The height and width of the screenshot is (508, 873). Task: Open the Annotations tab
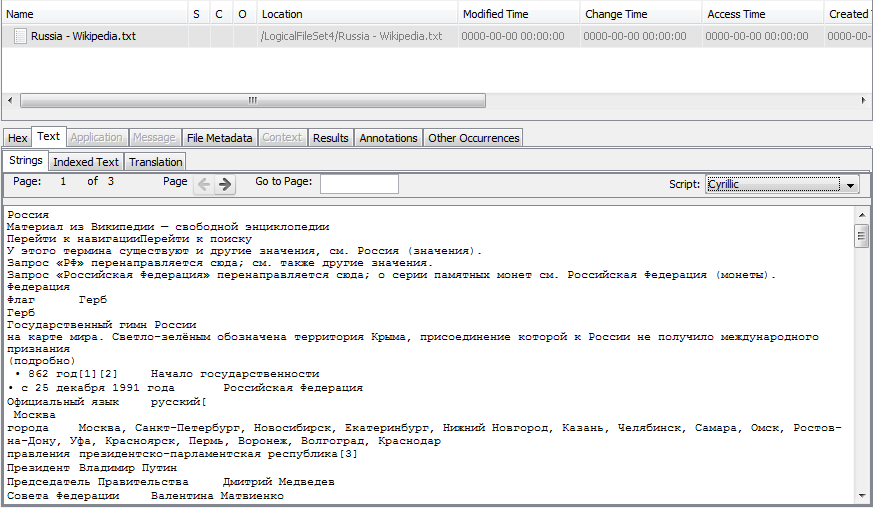click(x=388, y=138)
